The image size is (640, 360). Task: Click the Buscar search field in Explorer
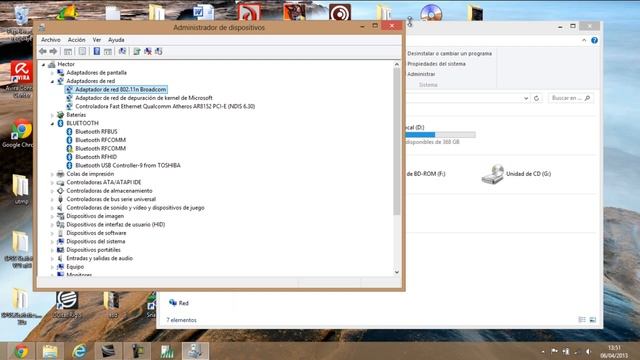pos(570,98)
